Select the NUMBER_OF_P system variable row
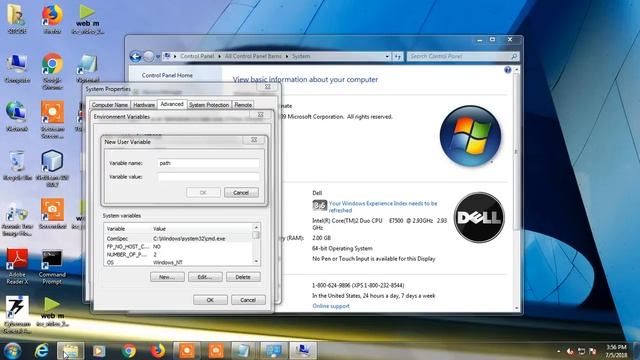This screenshot has height=360, width=640. [178, 255]
